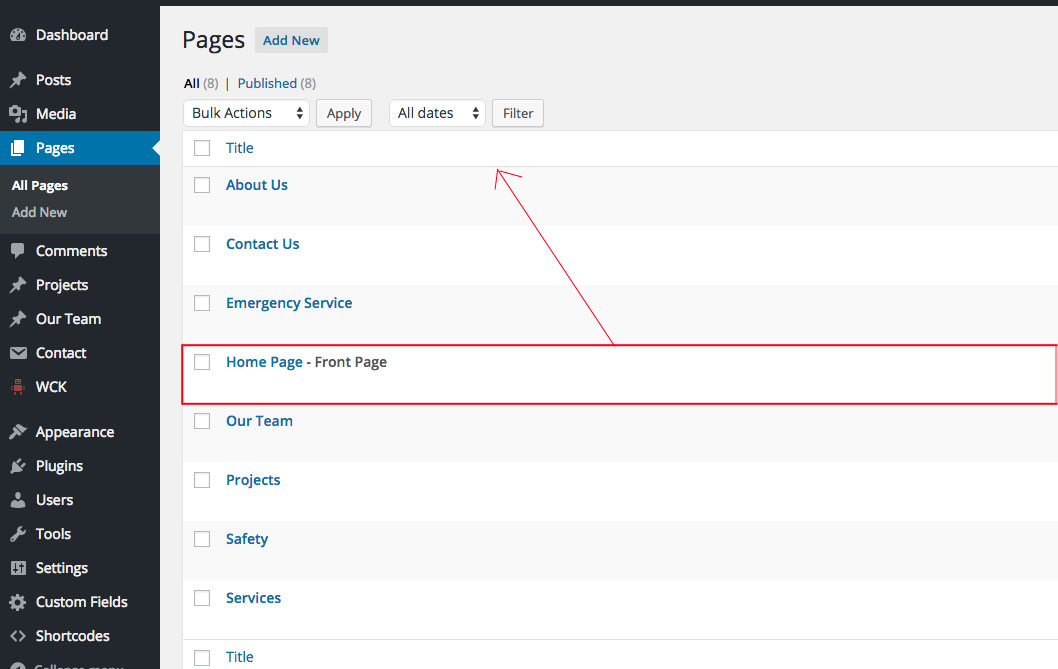
Task: Open the Media library icon
Action: pyautogui.click(x=20, y=113)
